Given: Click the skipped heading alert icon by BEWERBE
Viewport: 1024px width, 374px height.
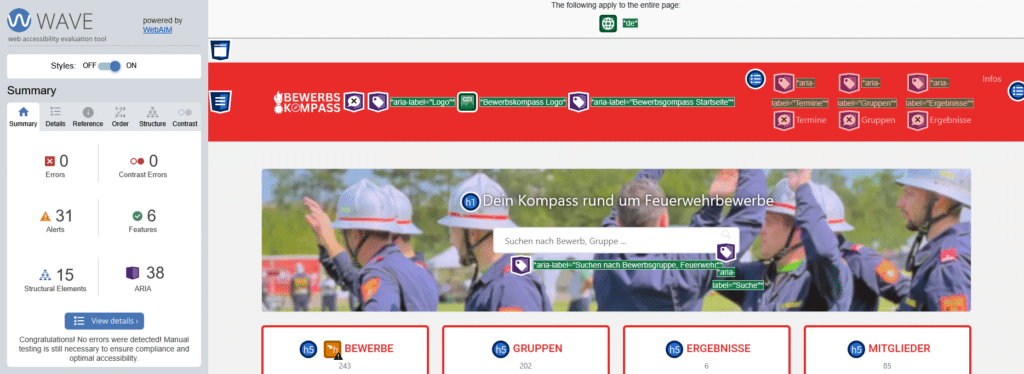Looking at the screenshot, I should (x=333, y=349).
